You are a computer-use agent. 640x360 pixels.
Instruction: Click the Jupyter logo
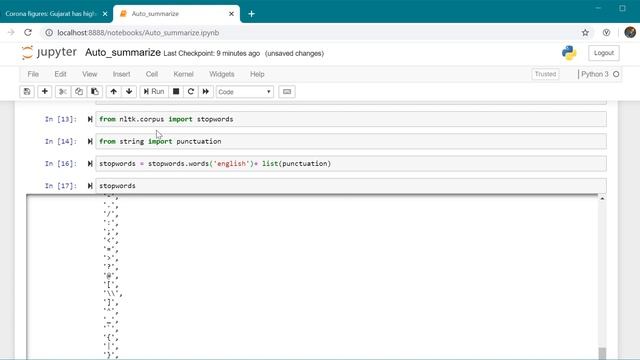coord(49,53)
